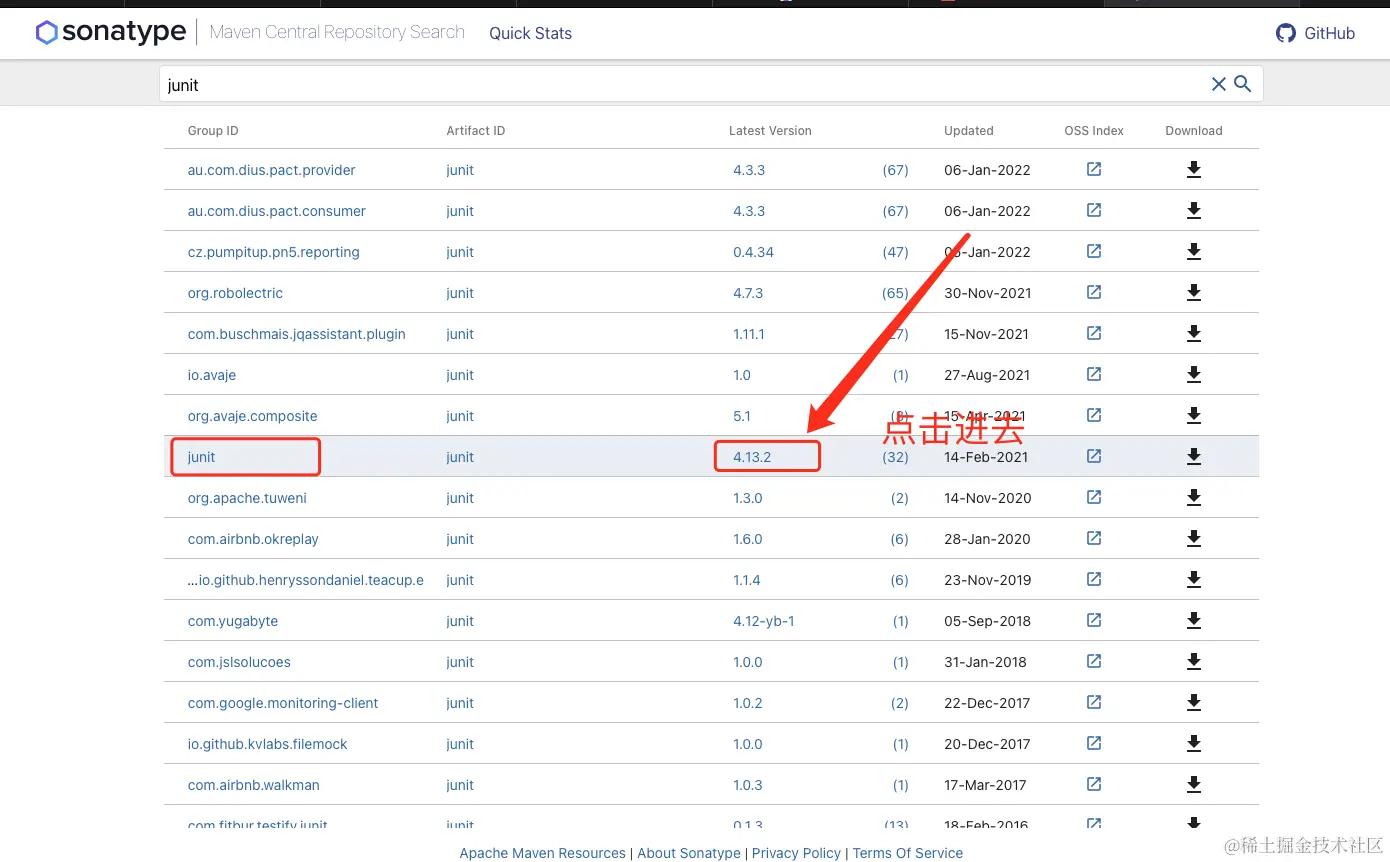Open OSS Index for au.com.dius.pact.consumer
This screenshot has height=862, width=1390.
pyautogui.click(x=1094, y=211)
